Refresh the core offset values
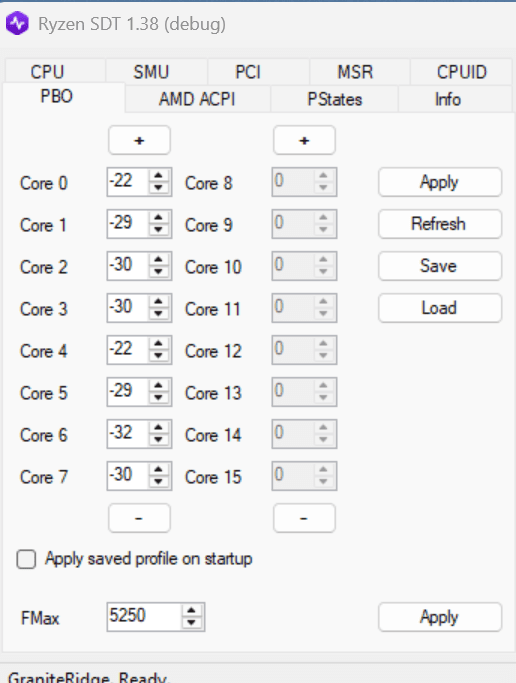516x683 pixels. click(440, 224)
